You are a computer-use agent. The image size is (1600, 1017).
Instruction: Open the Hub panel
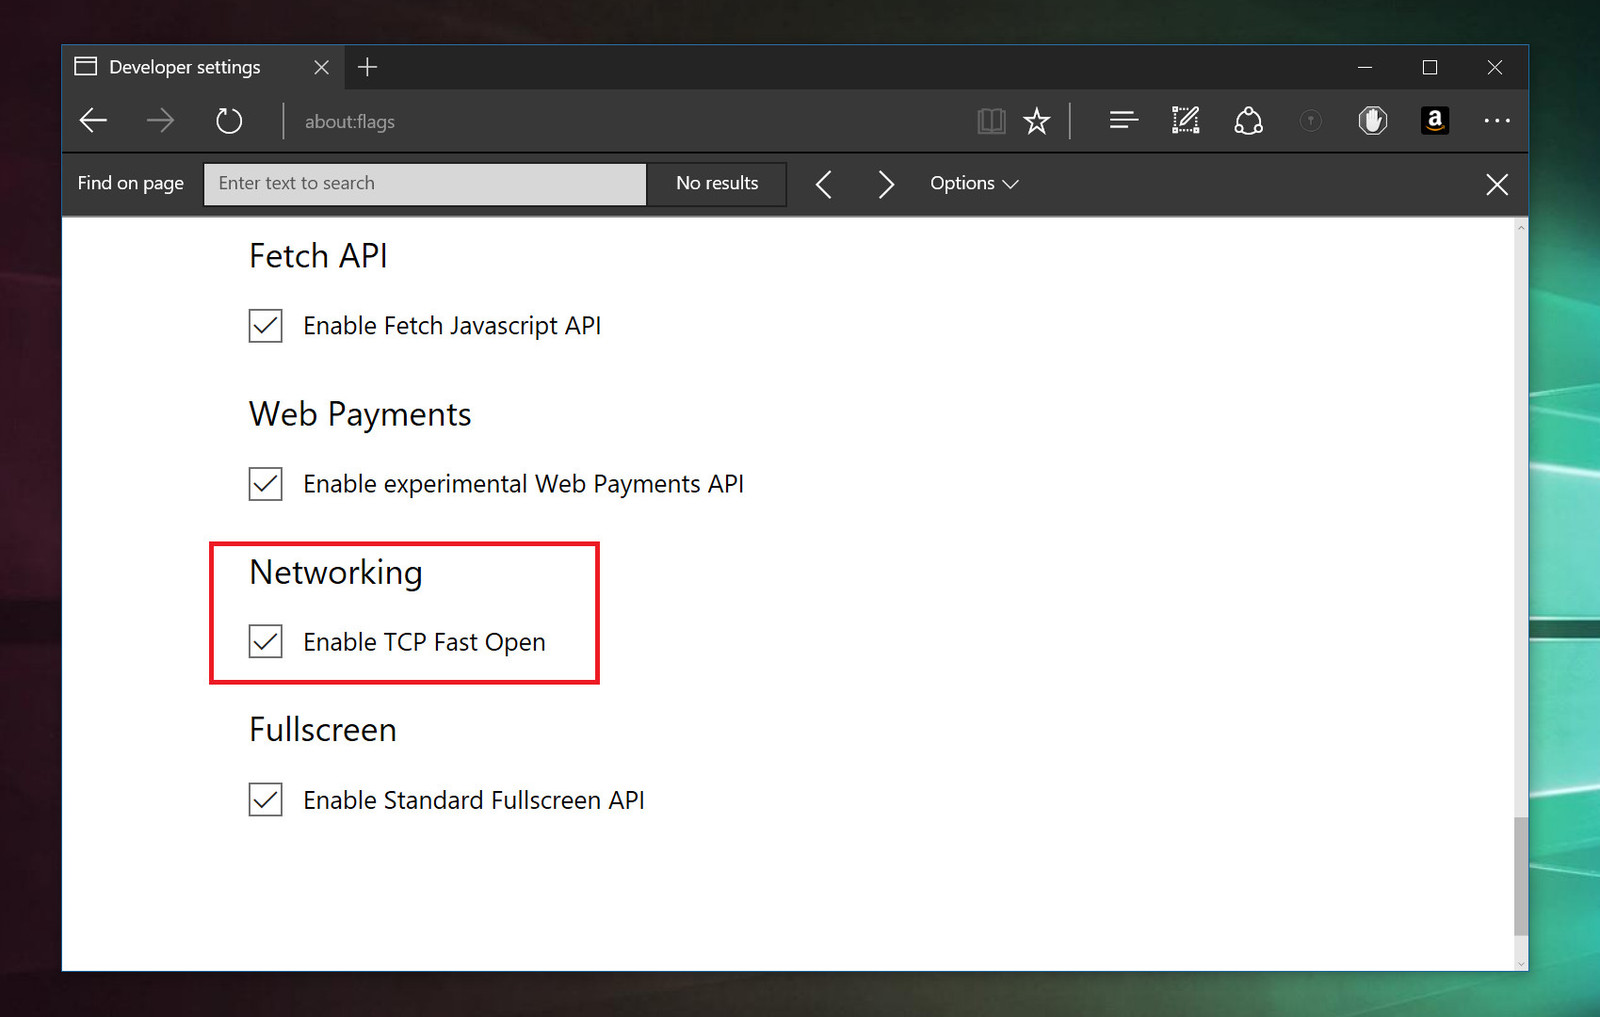click(1123, 120)
